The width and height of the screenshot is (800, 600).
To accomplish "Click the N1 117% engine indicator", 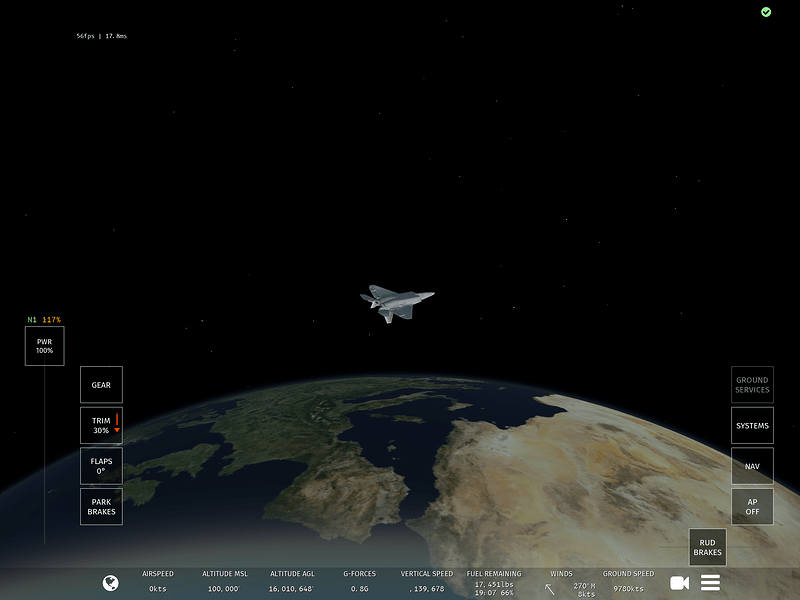I will [x=44, y=320].
